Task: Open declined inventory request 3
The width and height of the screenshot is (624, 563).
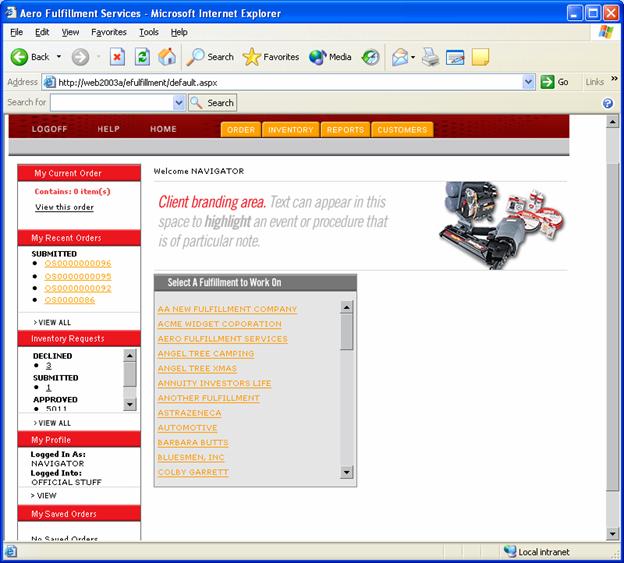Action: tap(49, 365)
